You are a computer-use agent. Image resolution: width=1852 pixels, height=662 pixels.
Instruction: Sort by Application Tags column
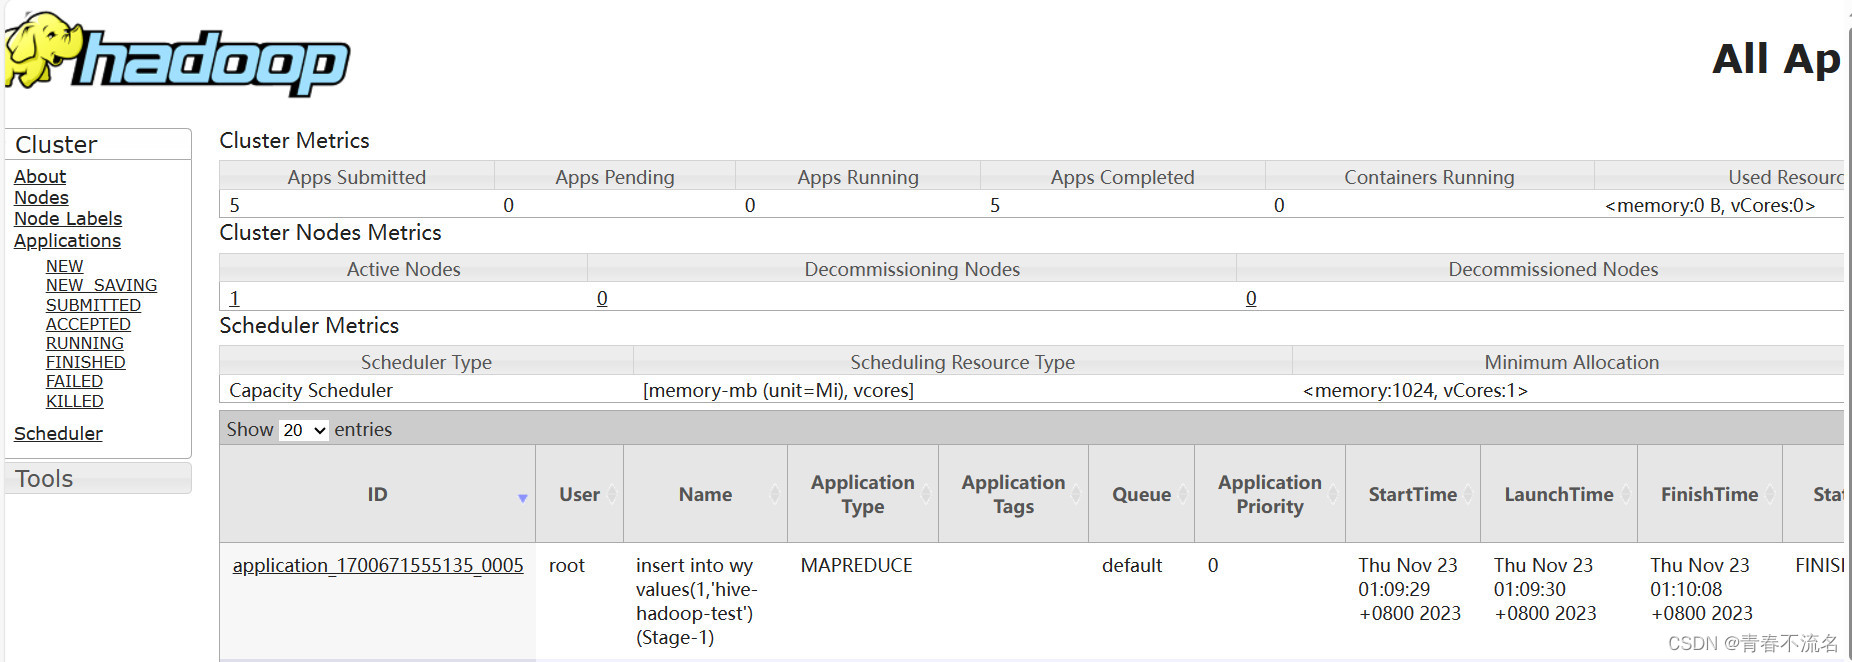[x=1013, y=495]
